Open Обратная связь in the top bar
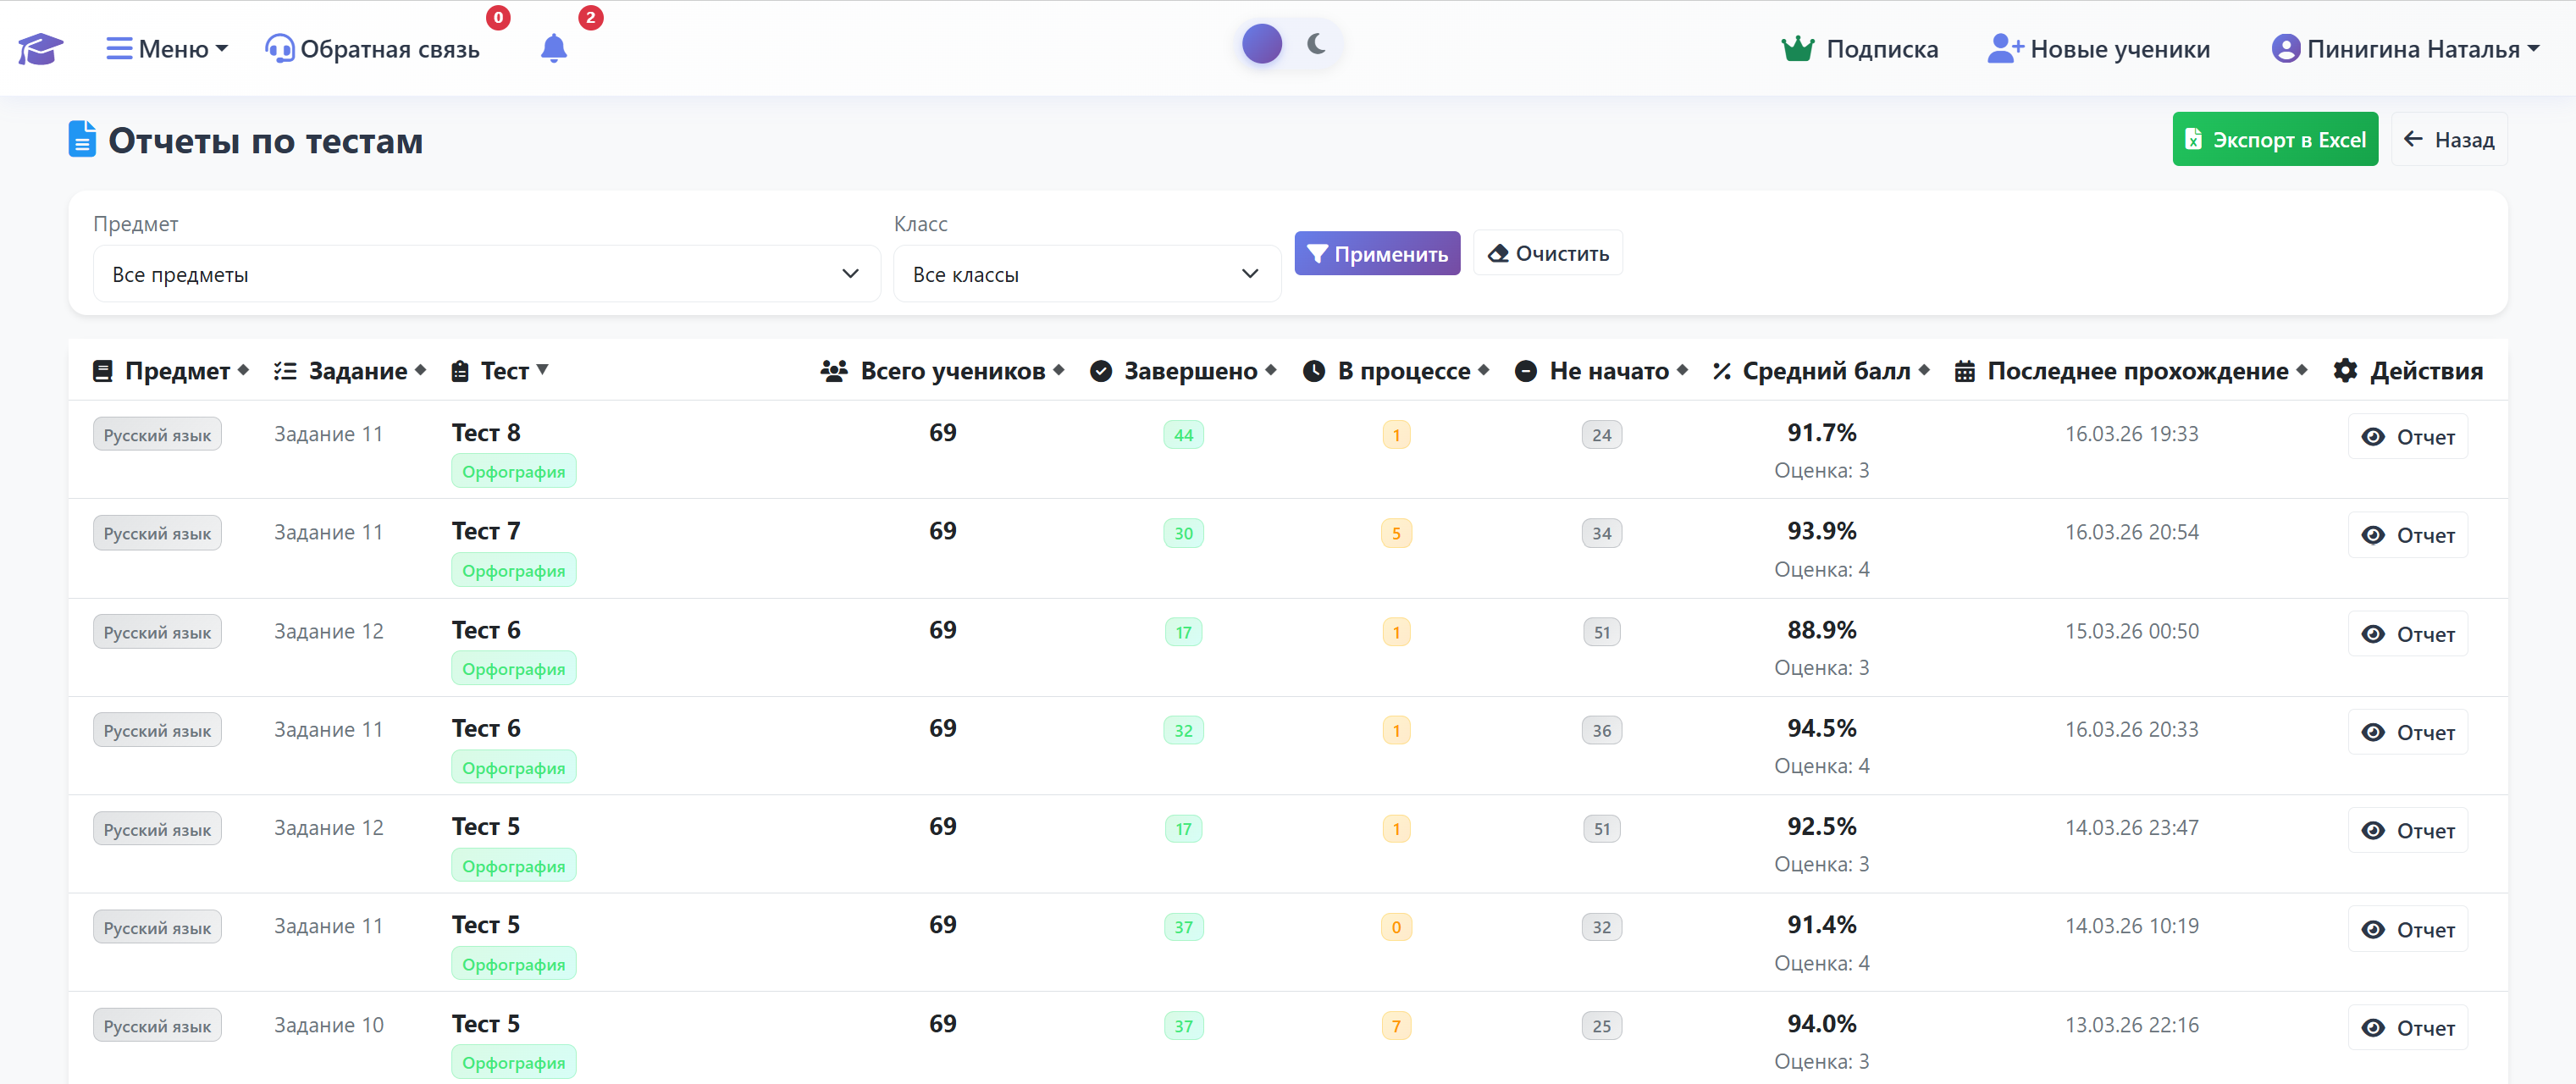 click(372, 49)
